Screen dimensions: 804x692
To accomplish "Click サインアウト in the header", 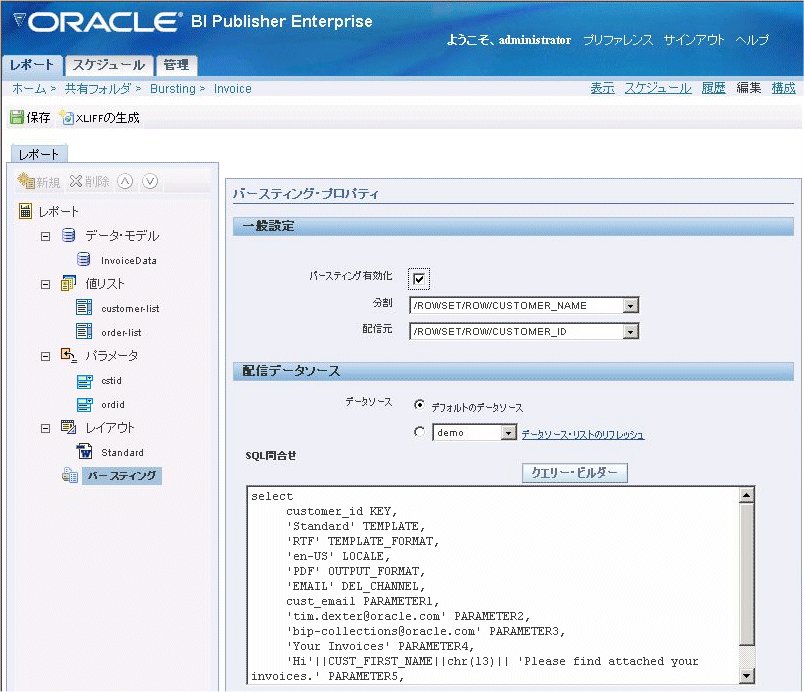I will coord(694,40).
